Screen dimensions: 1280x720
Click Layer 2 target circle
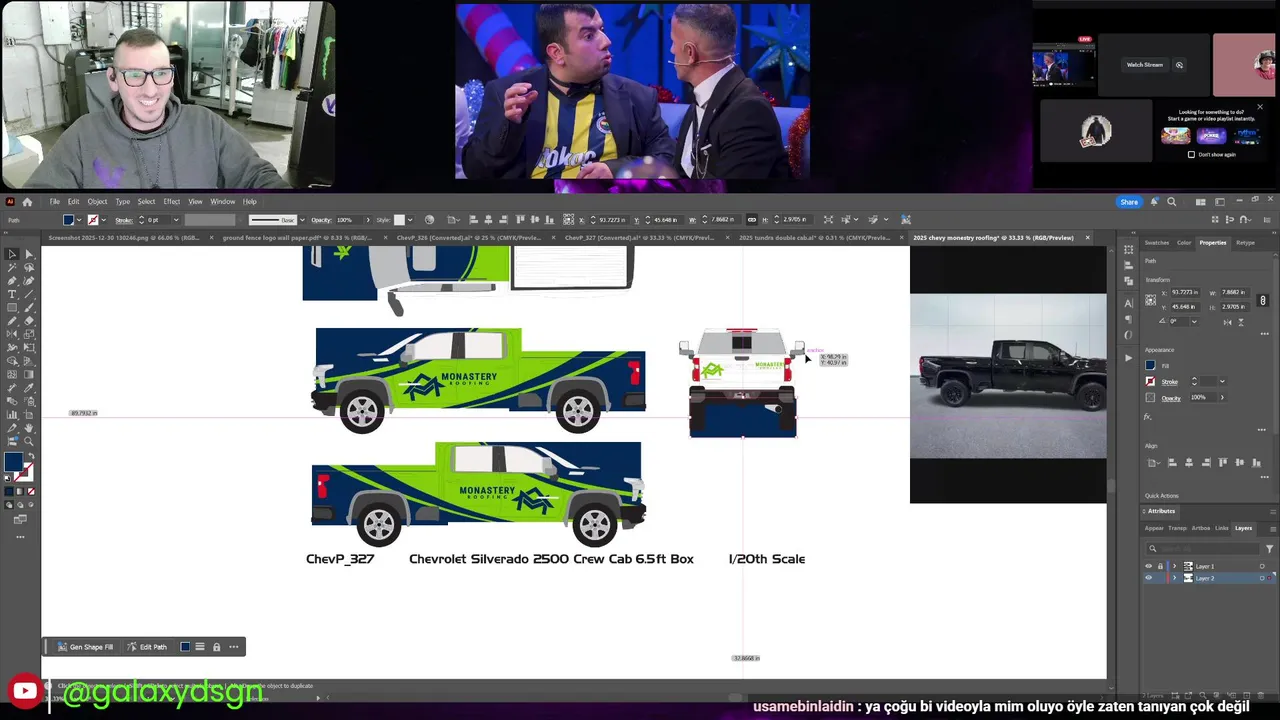[x=1262, y=578]
